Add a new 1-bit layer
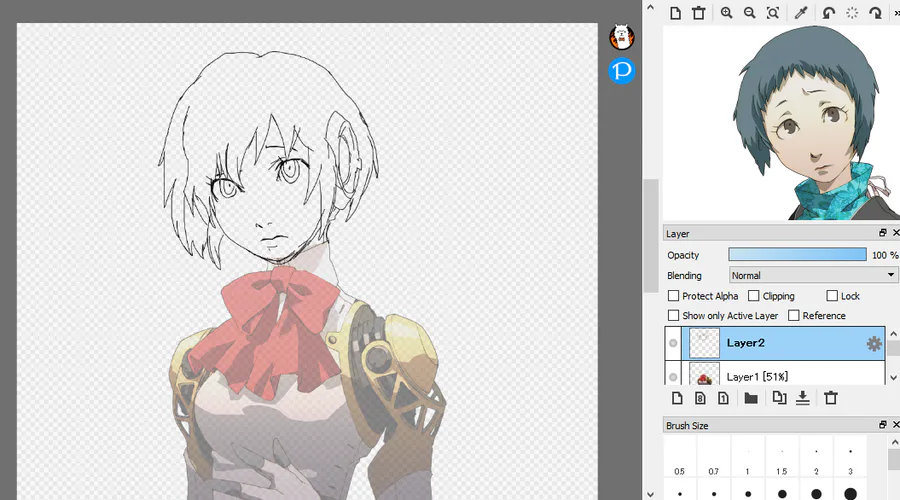Screen dimensions: 900x500 (723, 398)
